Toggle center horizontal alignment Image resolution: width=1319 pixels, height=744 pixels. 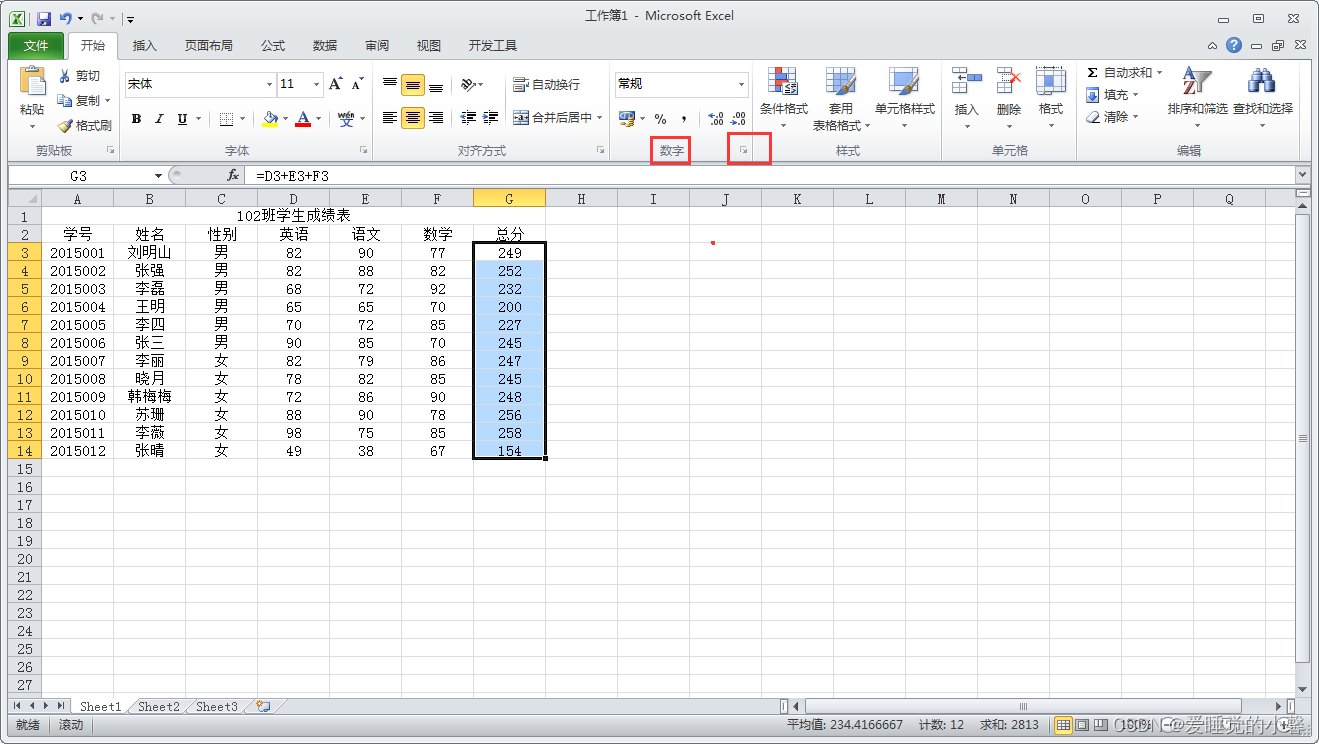click(413, 118)
